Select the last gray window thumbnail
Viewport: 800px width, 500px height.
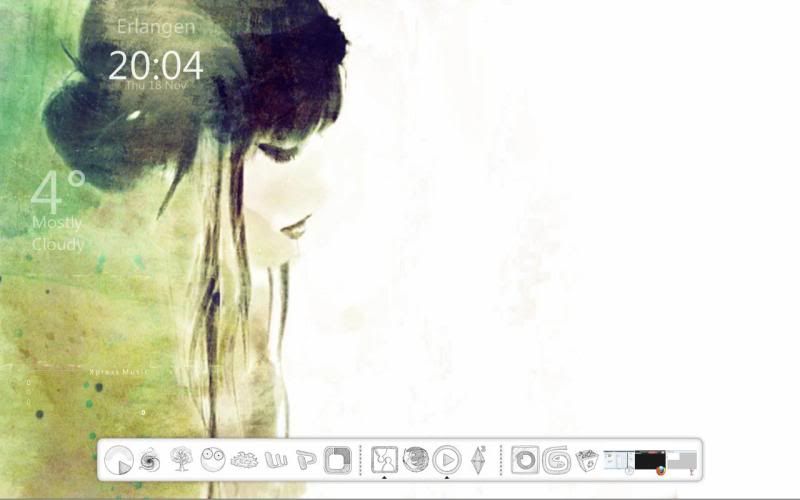(681, 461)
